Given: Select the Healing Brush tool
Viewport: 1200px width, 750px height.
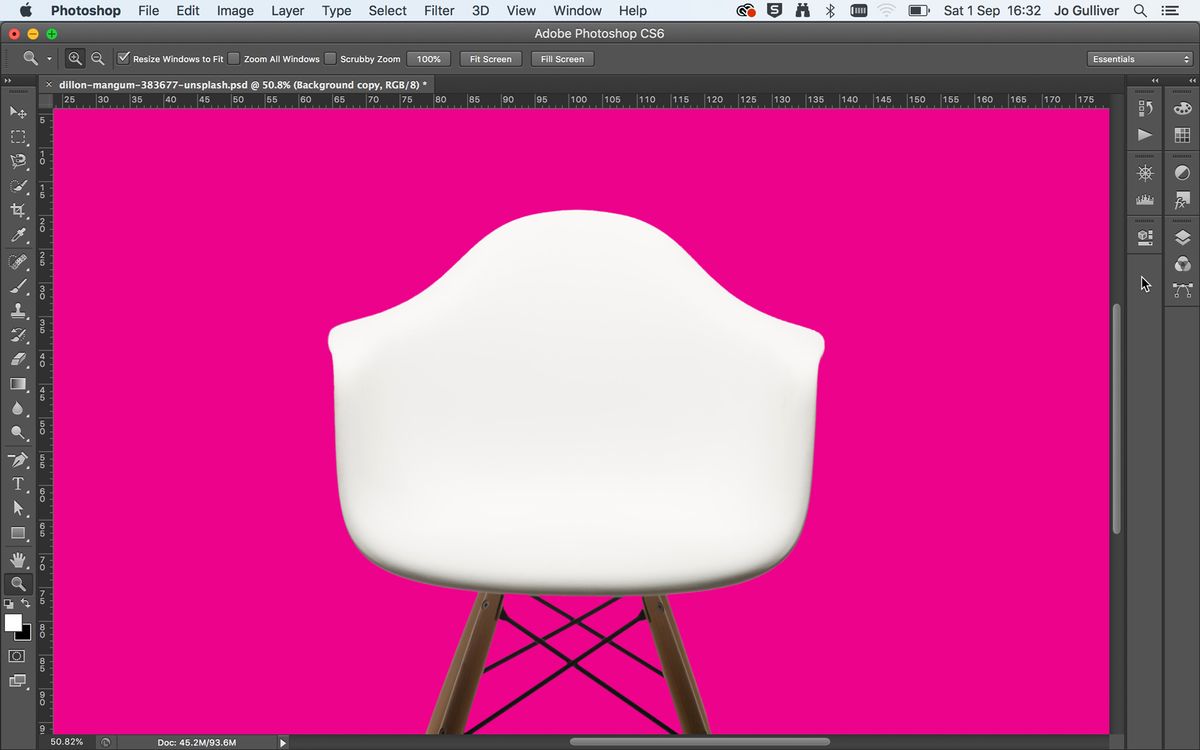Looking at the screenshot, I should point(18,261).
